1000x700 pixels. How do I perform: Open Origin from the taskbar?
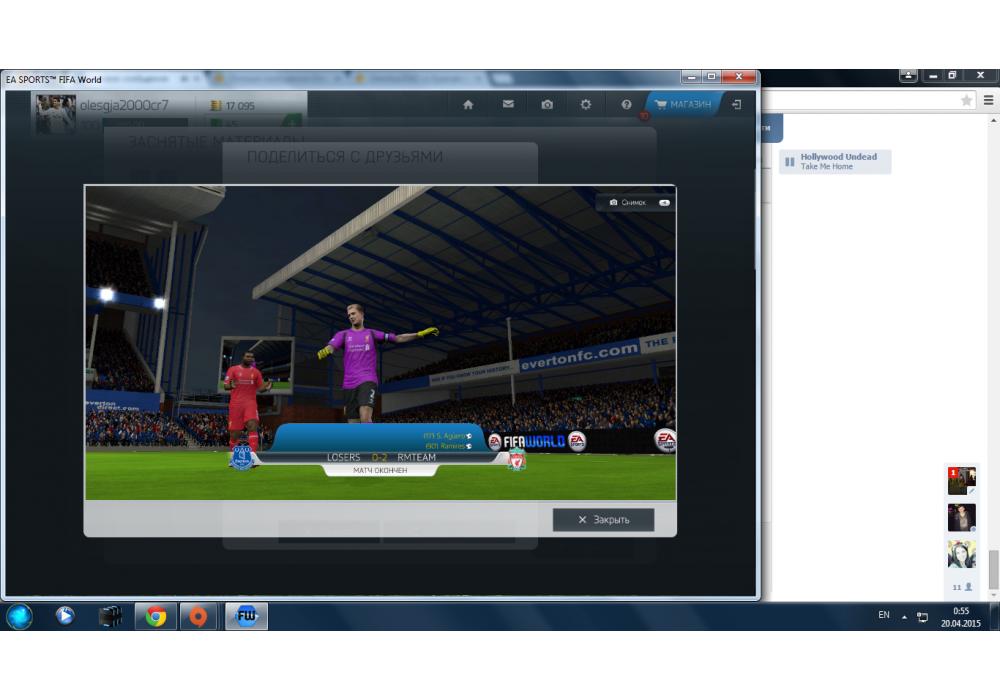coord(198,616)
